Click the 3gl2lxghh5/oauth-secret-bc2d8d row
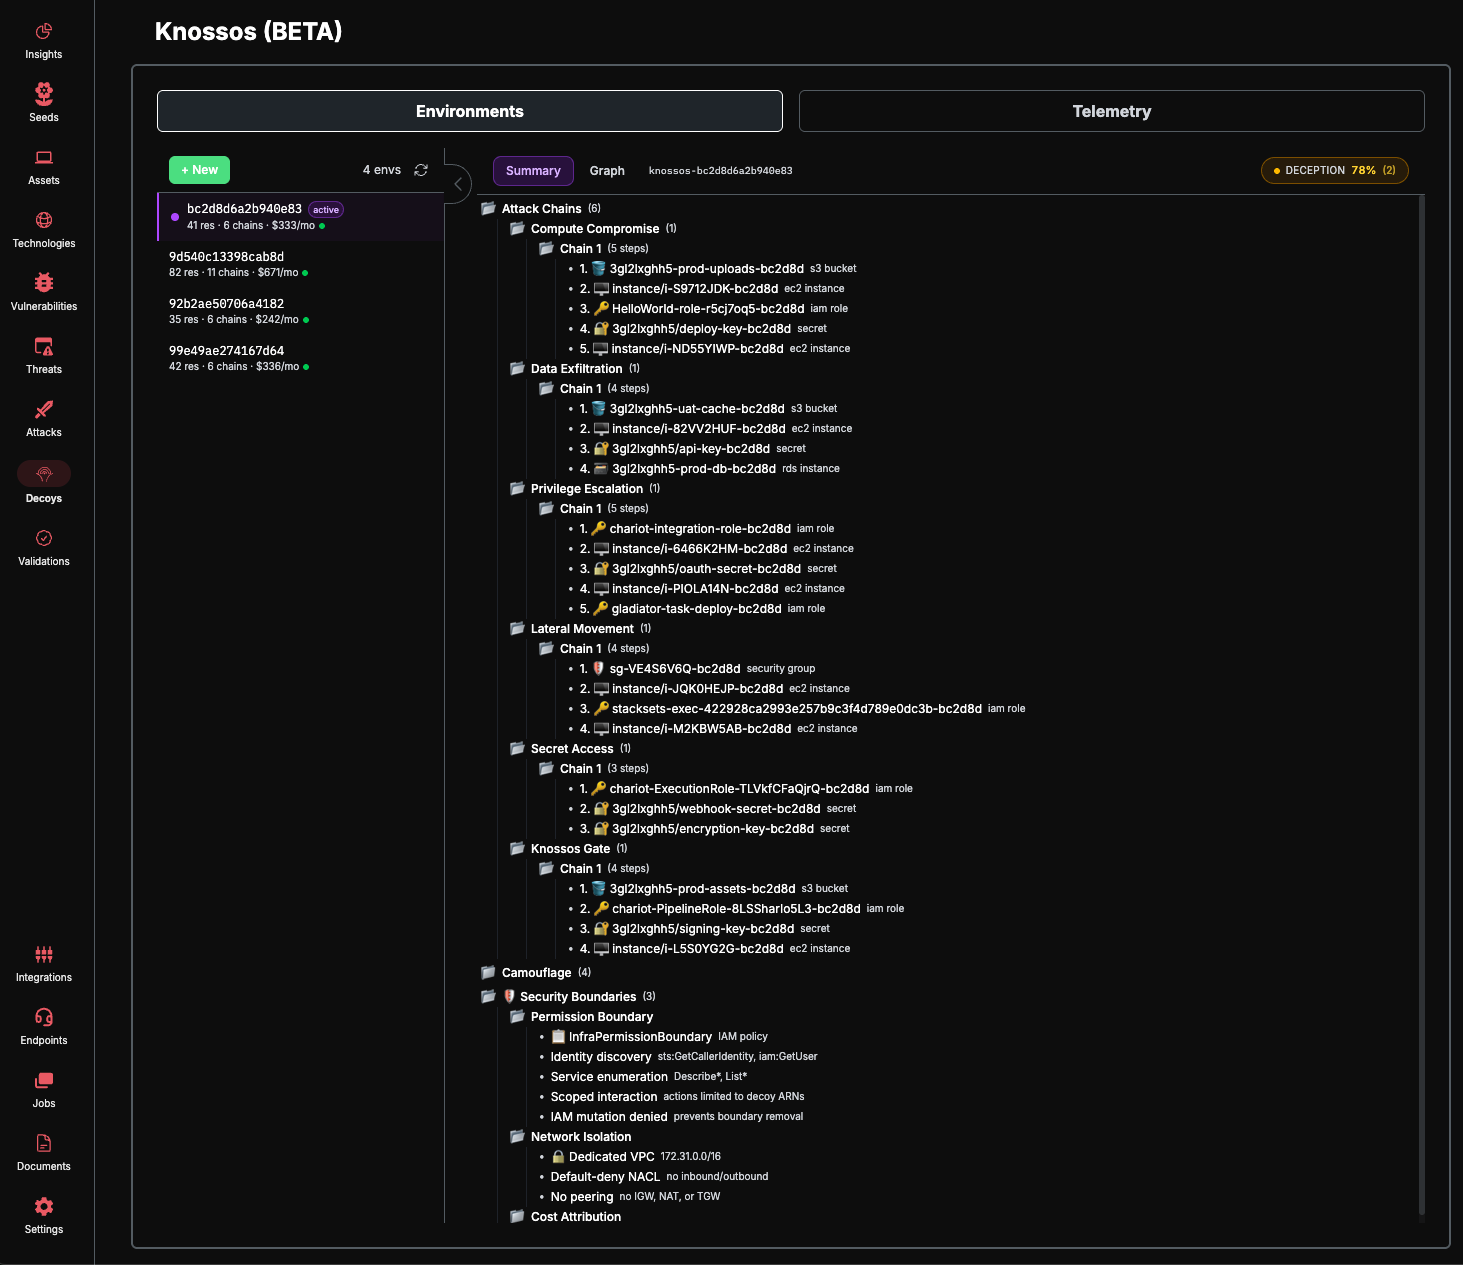 708,568
